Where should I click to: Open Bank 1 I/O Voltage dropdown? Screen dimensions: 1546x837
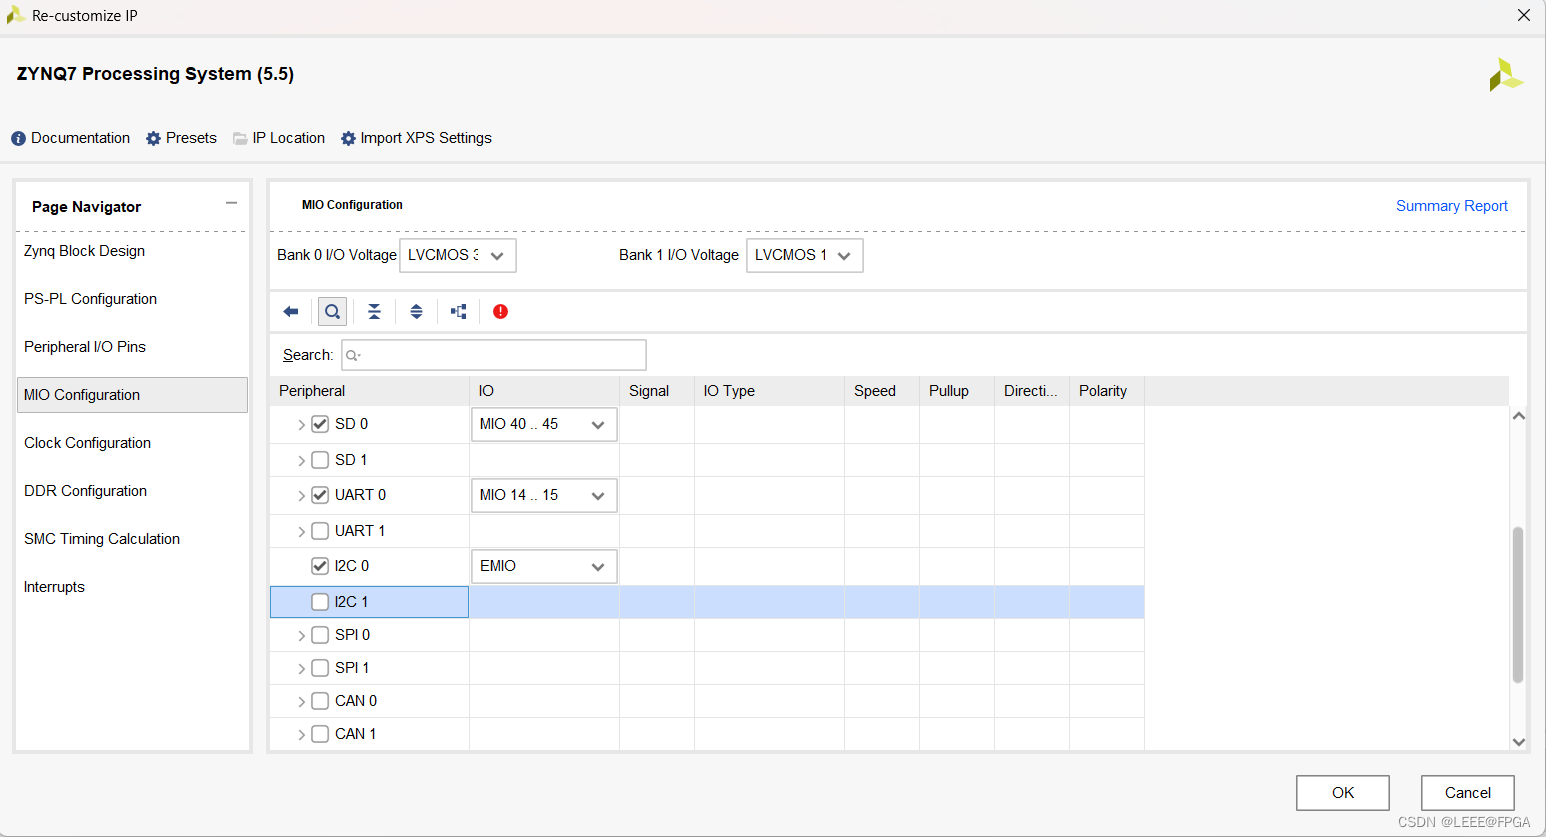(805, 256)
